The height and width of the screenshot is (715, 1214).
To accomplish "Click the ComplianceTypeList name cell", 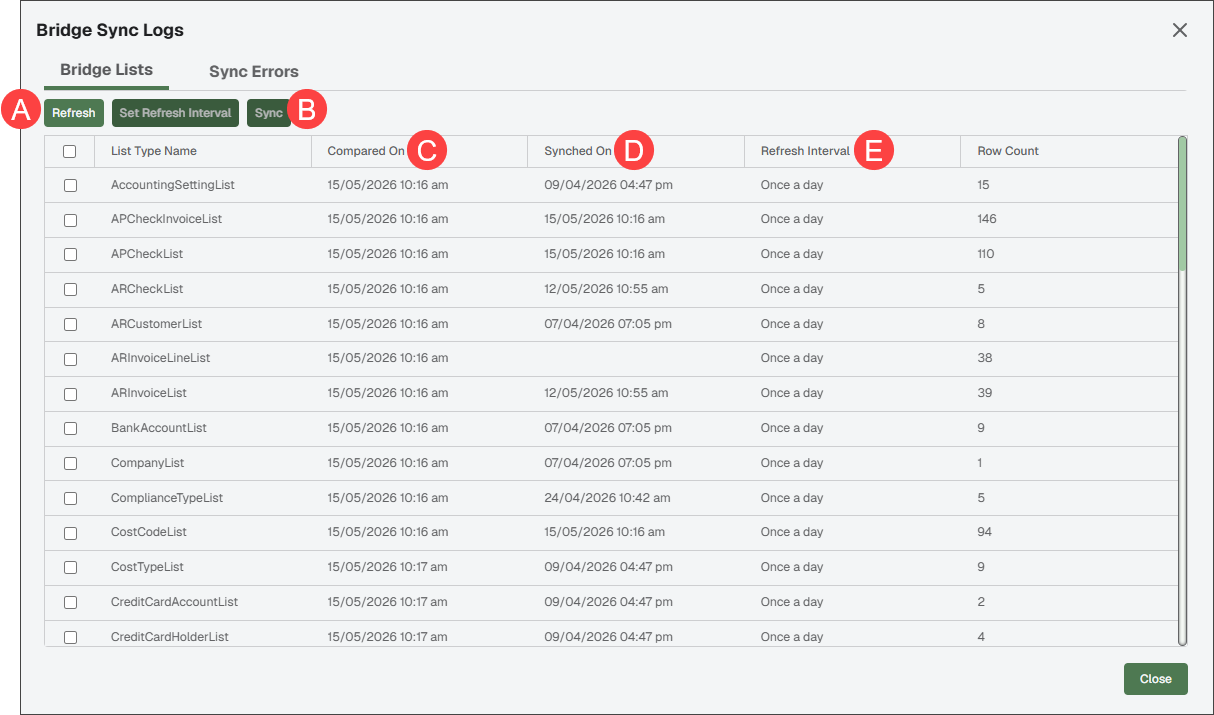I will [167, 498].
